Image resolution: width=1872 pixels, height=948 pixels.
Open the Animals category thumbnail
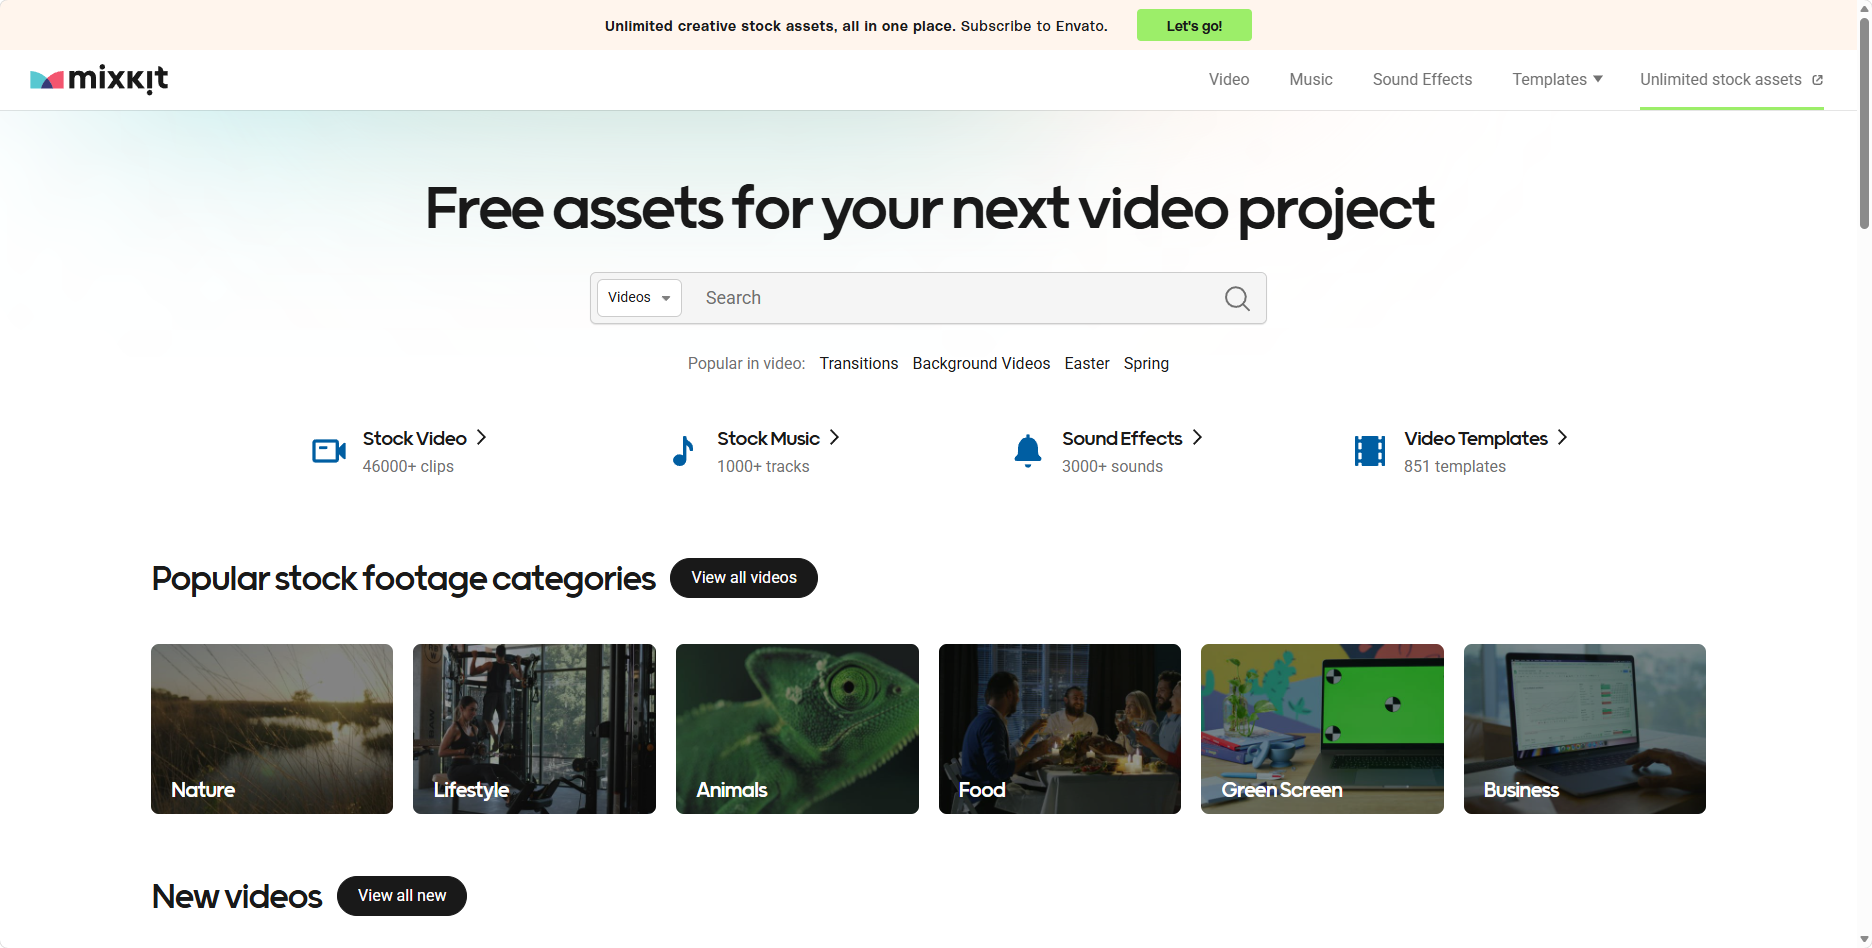click(x=797, y=728)
